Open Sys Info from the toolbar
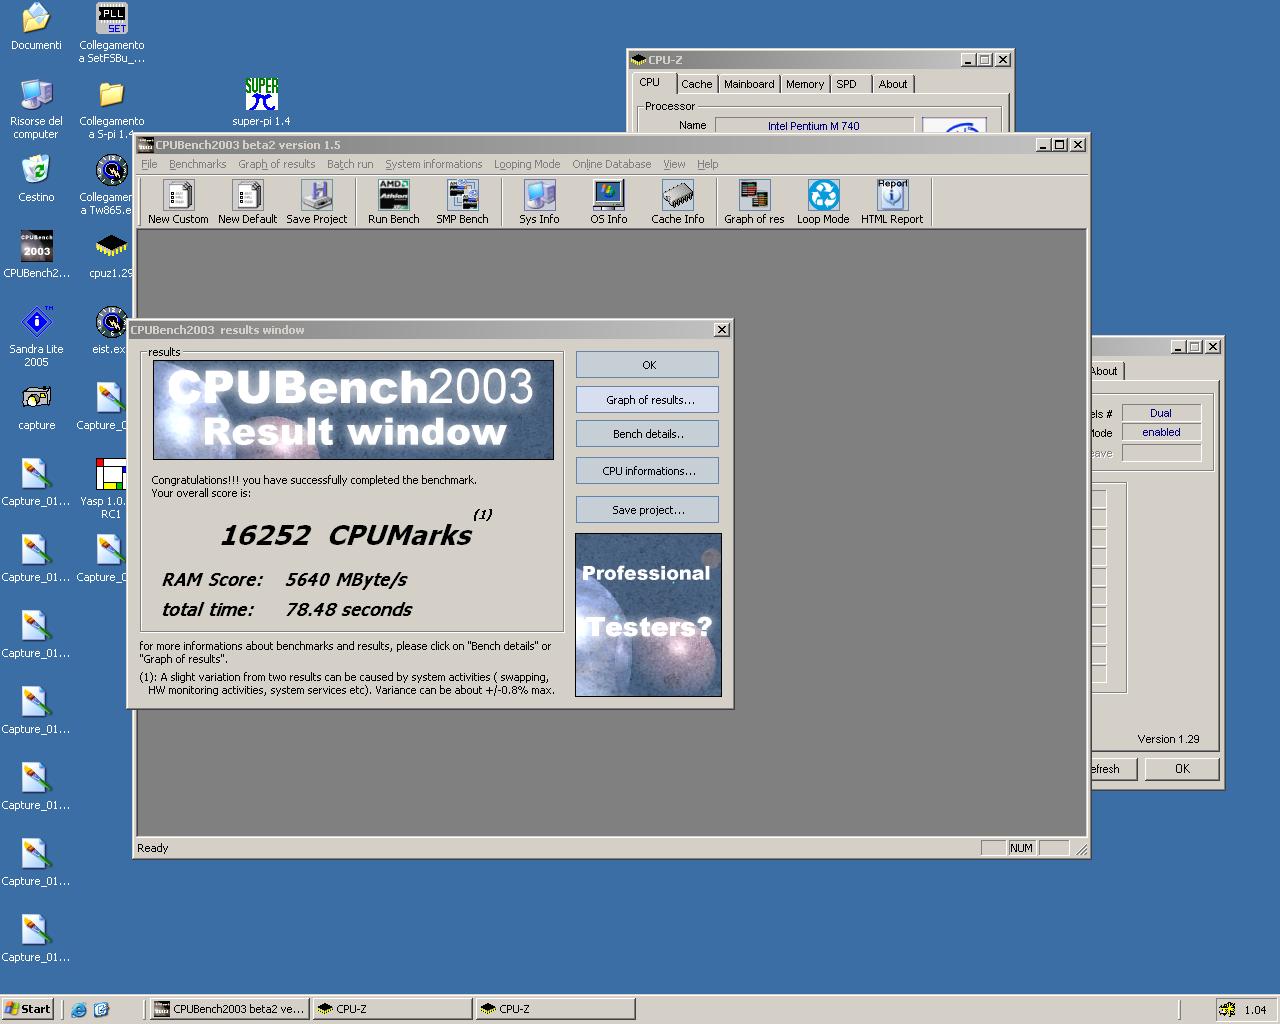This screenshot has height=1024, width=1280. [x=539, y=202]
